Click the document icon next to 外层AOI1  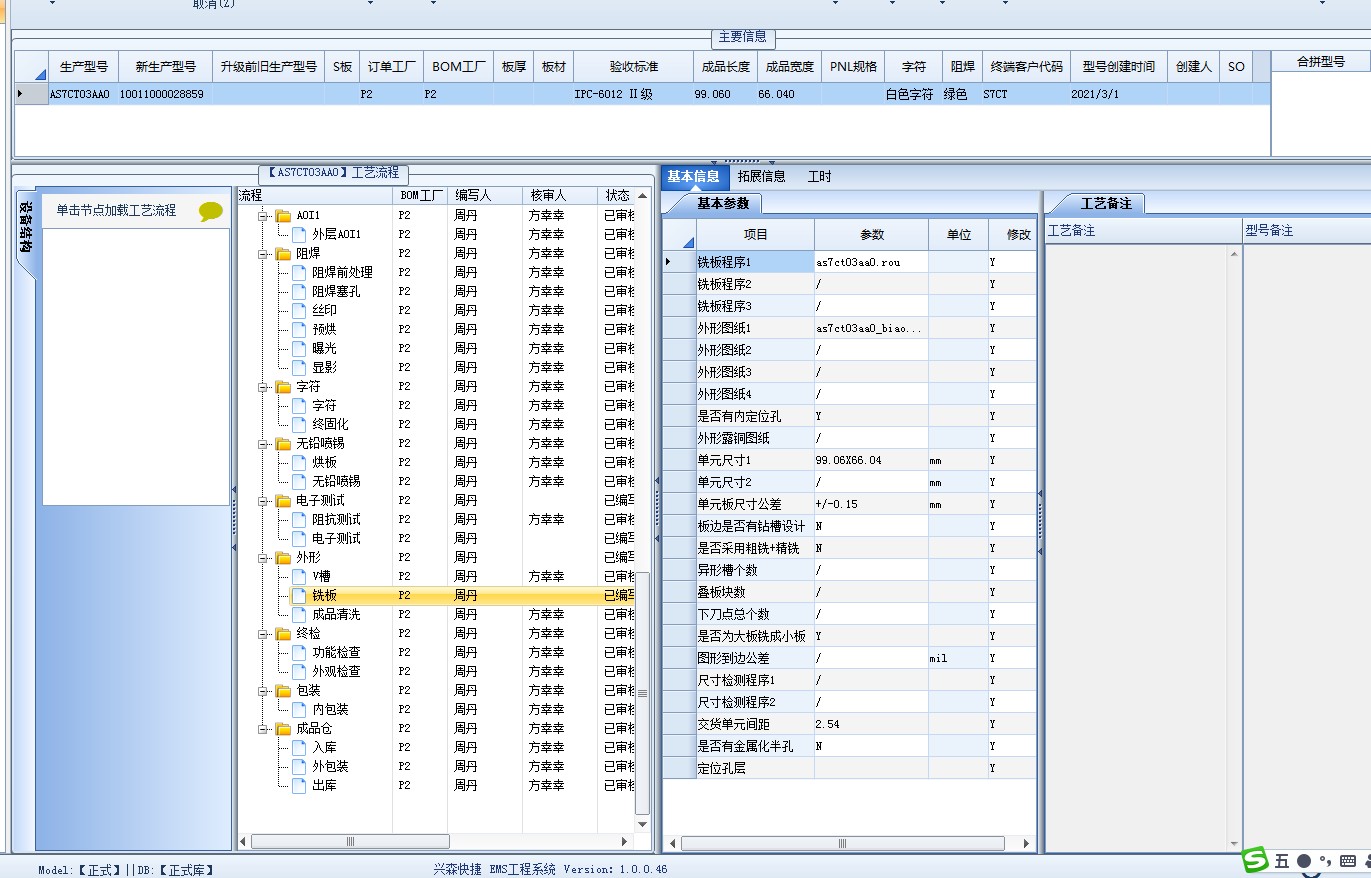[299, 234]
